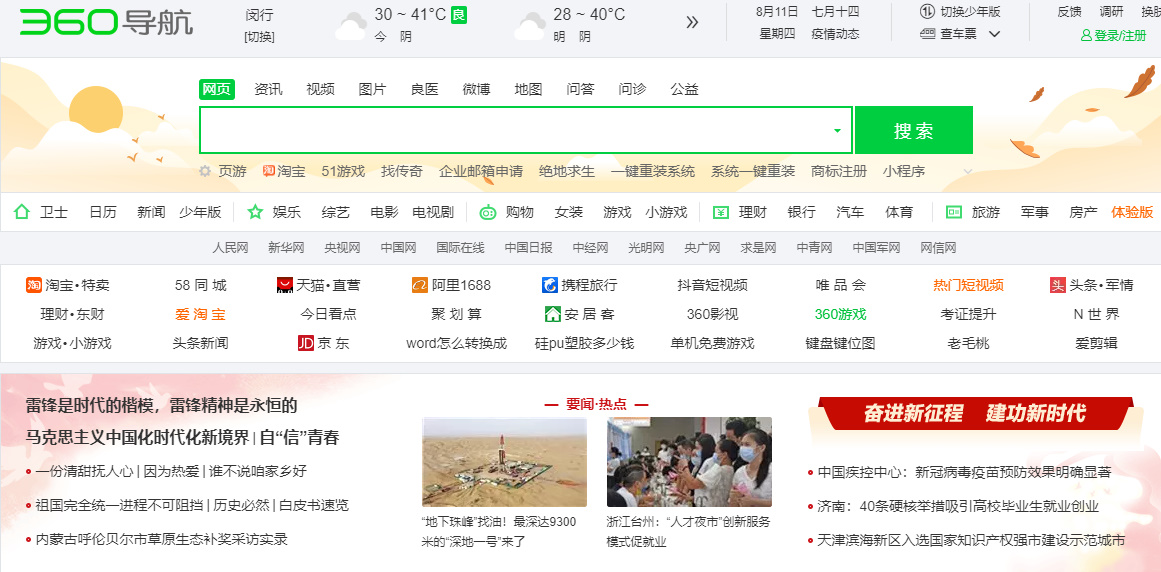This screenshot has width=1161, height=572.
Task: Click the gear icon beside 页游
Action: 205,172
